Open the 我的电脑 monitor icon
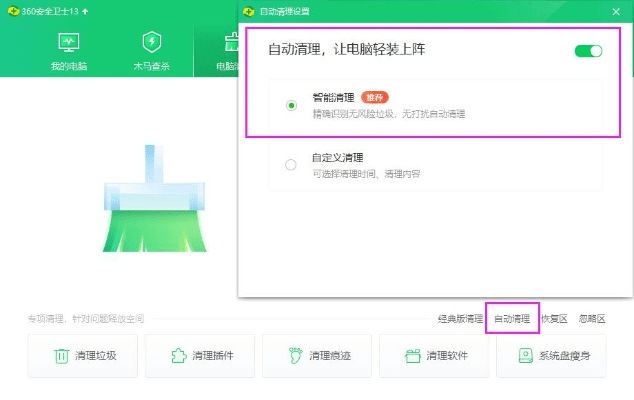 coord(69,42)
